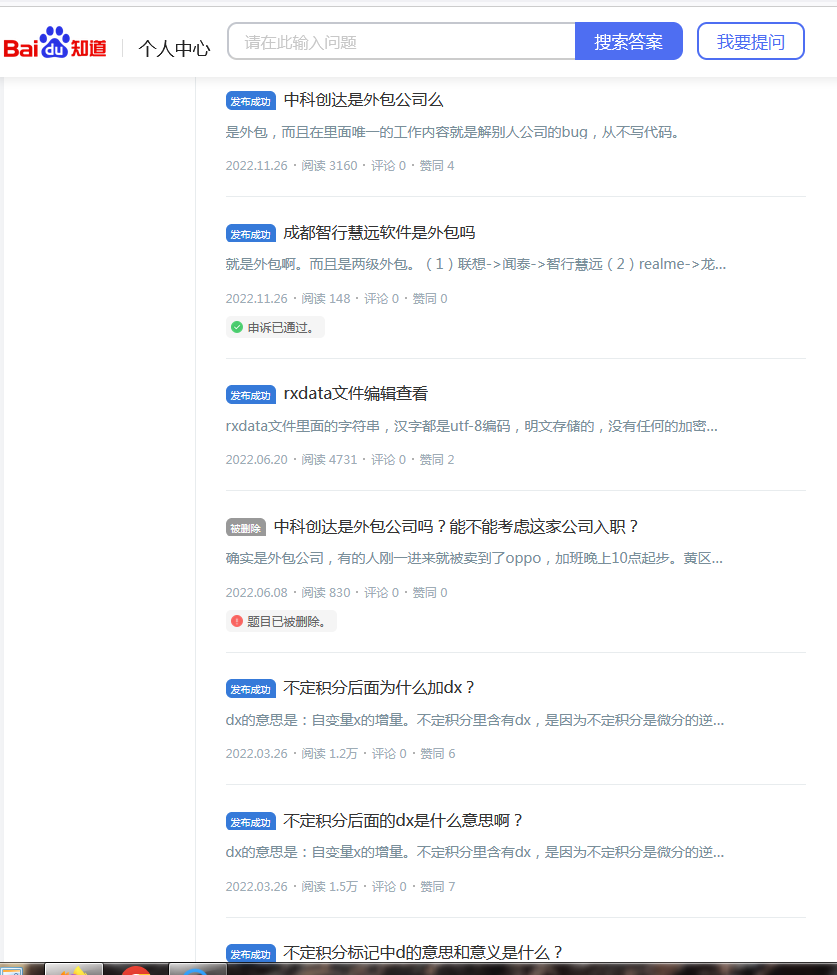This screenshot has width=837, height=975.
Task: Open the question 中科创达是外包公司么
Action: [x=363, y=100]
